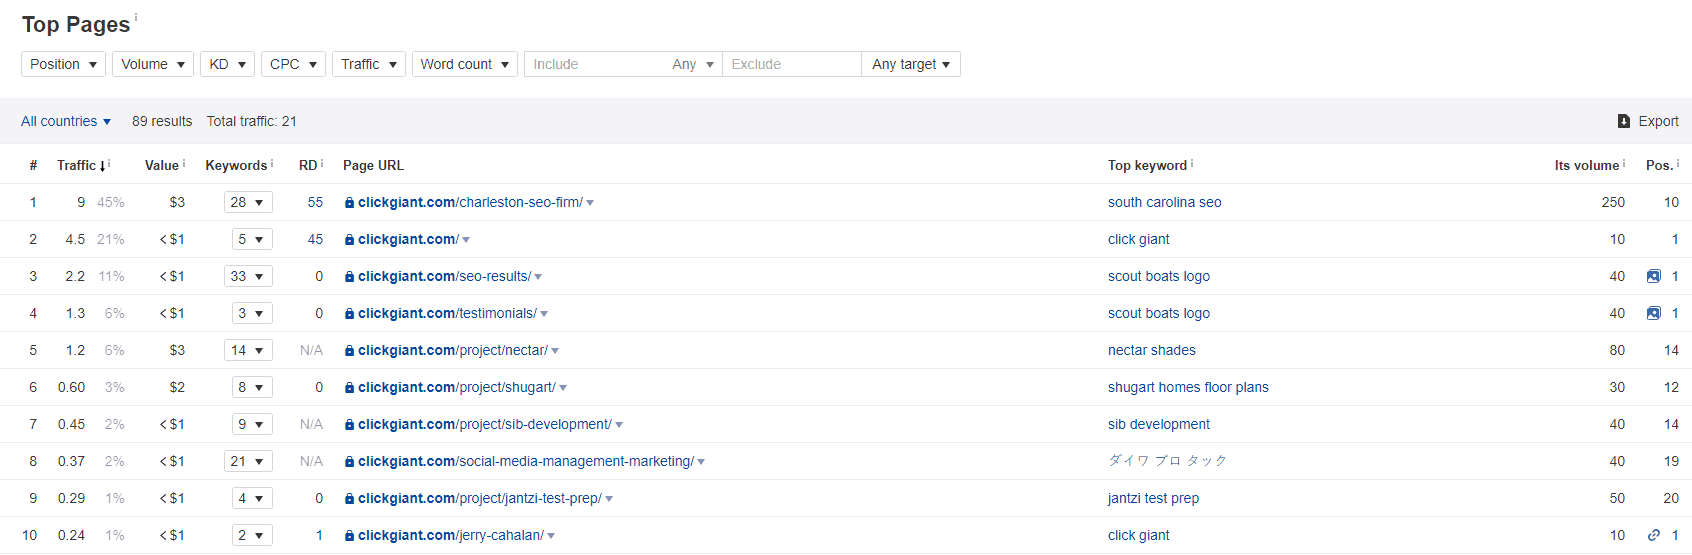Screen dimensions: 1692x555
Task: Click the Total traffic: 21 text
Action: pos(252,121)
